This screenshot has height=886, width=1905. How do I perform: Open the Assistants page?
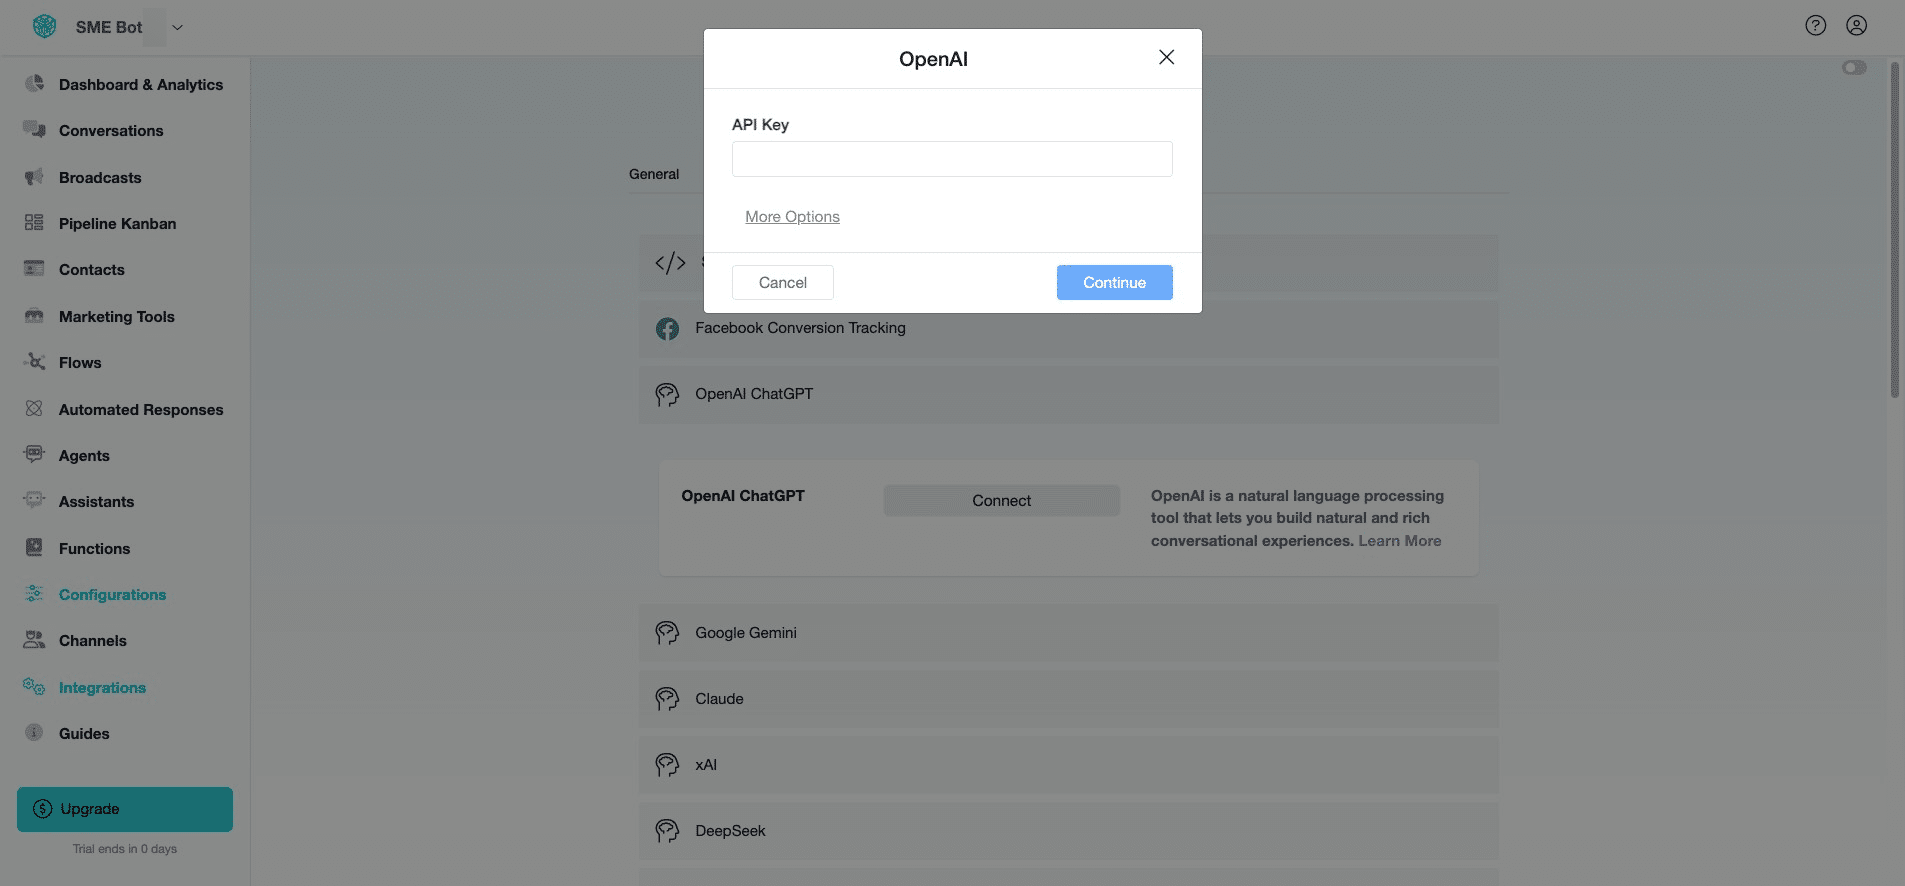96,502
